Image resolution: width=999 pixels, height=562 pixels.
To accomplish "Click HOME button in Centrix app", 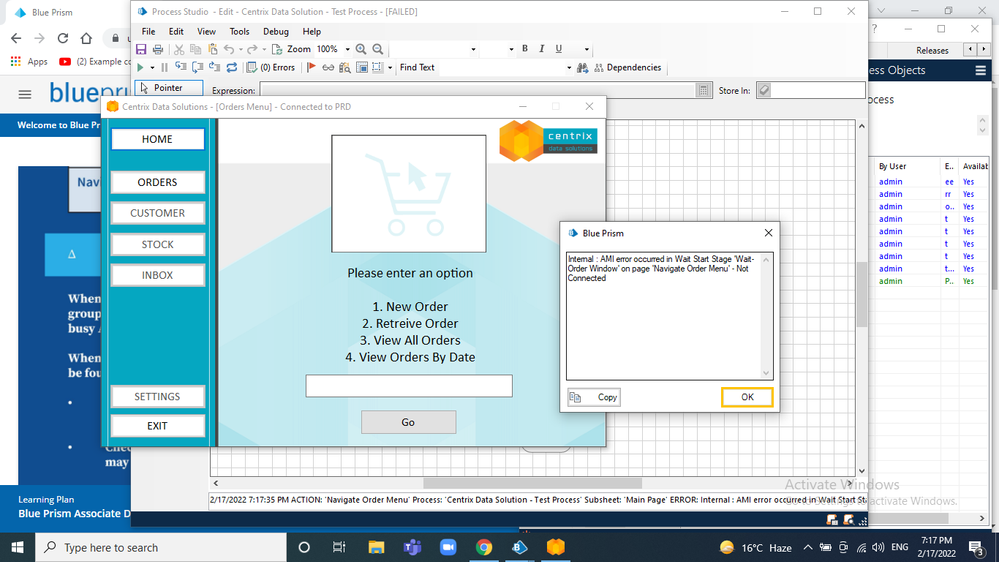I will pyautogui.click(x=157, y=139).
